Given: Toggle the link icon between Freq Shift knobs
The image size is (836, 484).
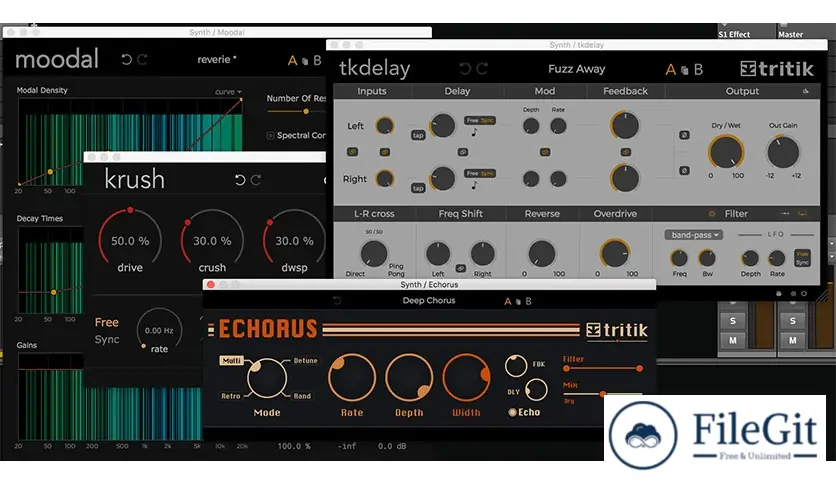Looking at the screenshot, I should pos(461,268).
